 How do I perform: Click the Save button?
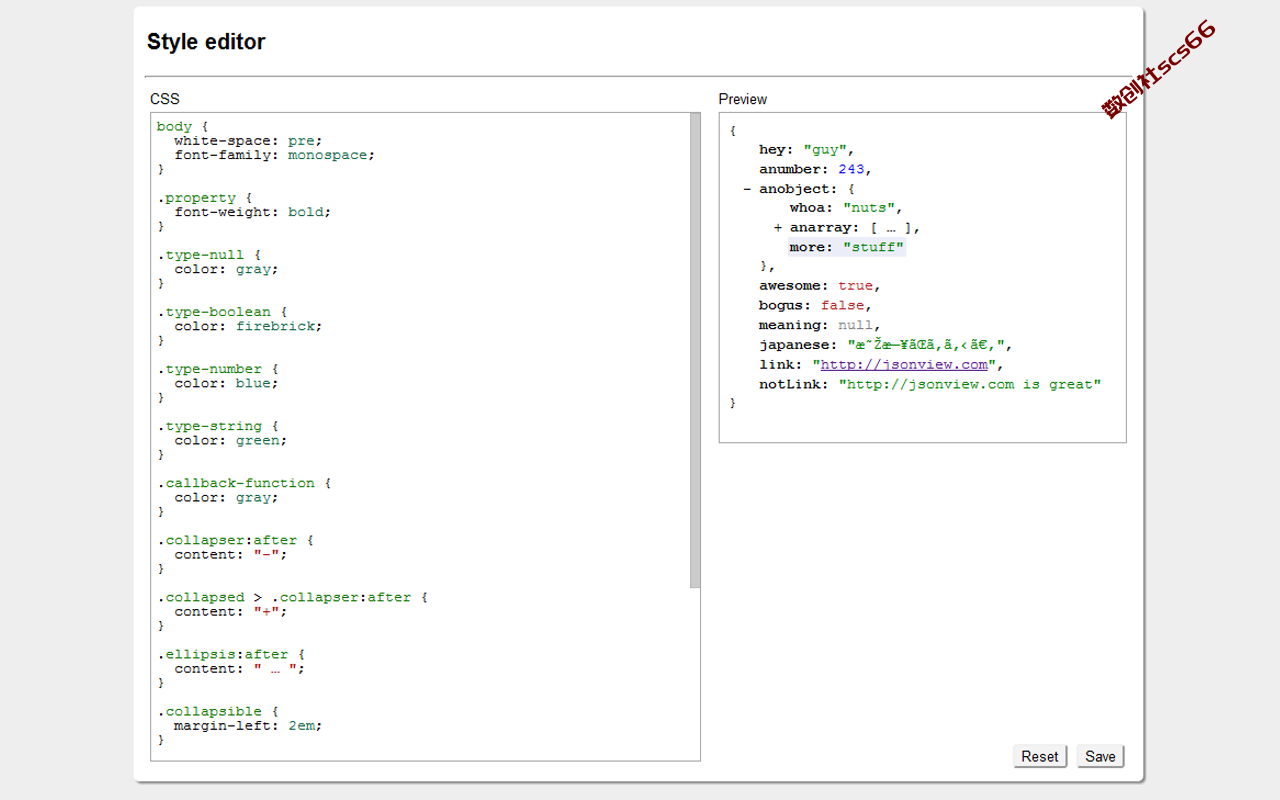[x=1100, y=757]
